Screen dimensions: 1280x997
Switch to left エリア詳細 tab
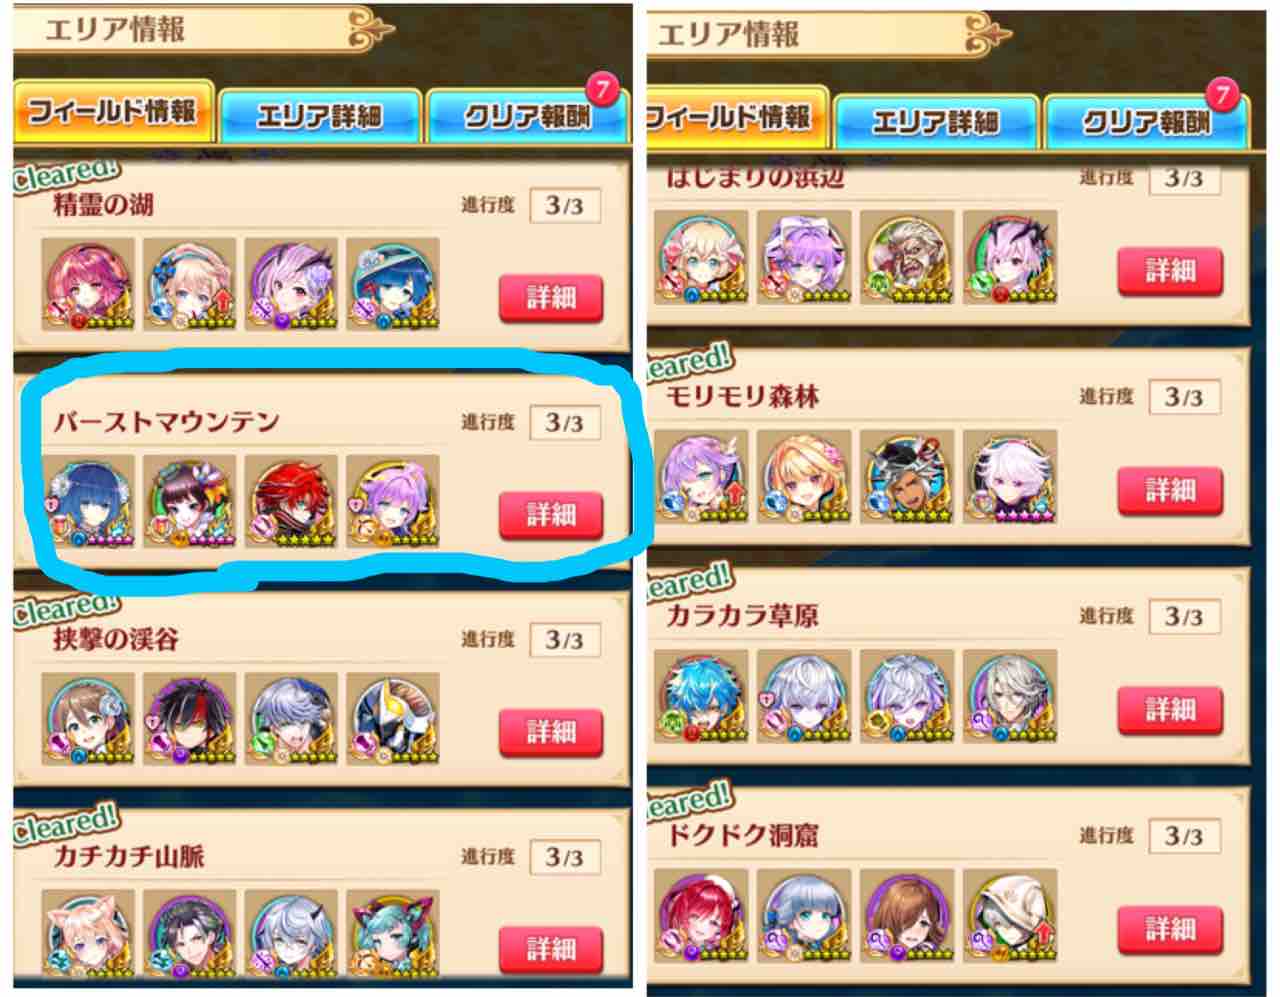pyautogui.click(x=320, y=117)
